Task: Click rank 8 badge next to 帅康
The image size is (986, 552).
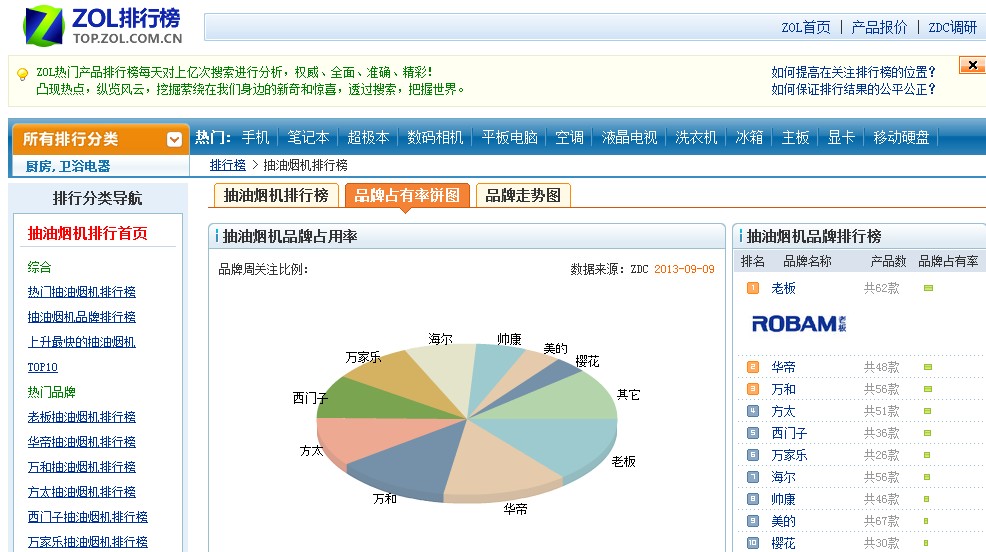Action: (x=753, y=499)
